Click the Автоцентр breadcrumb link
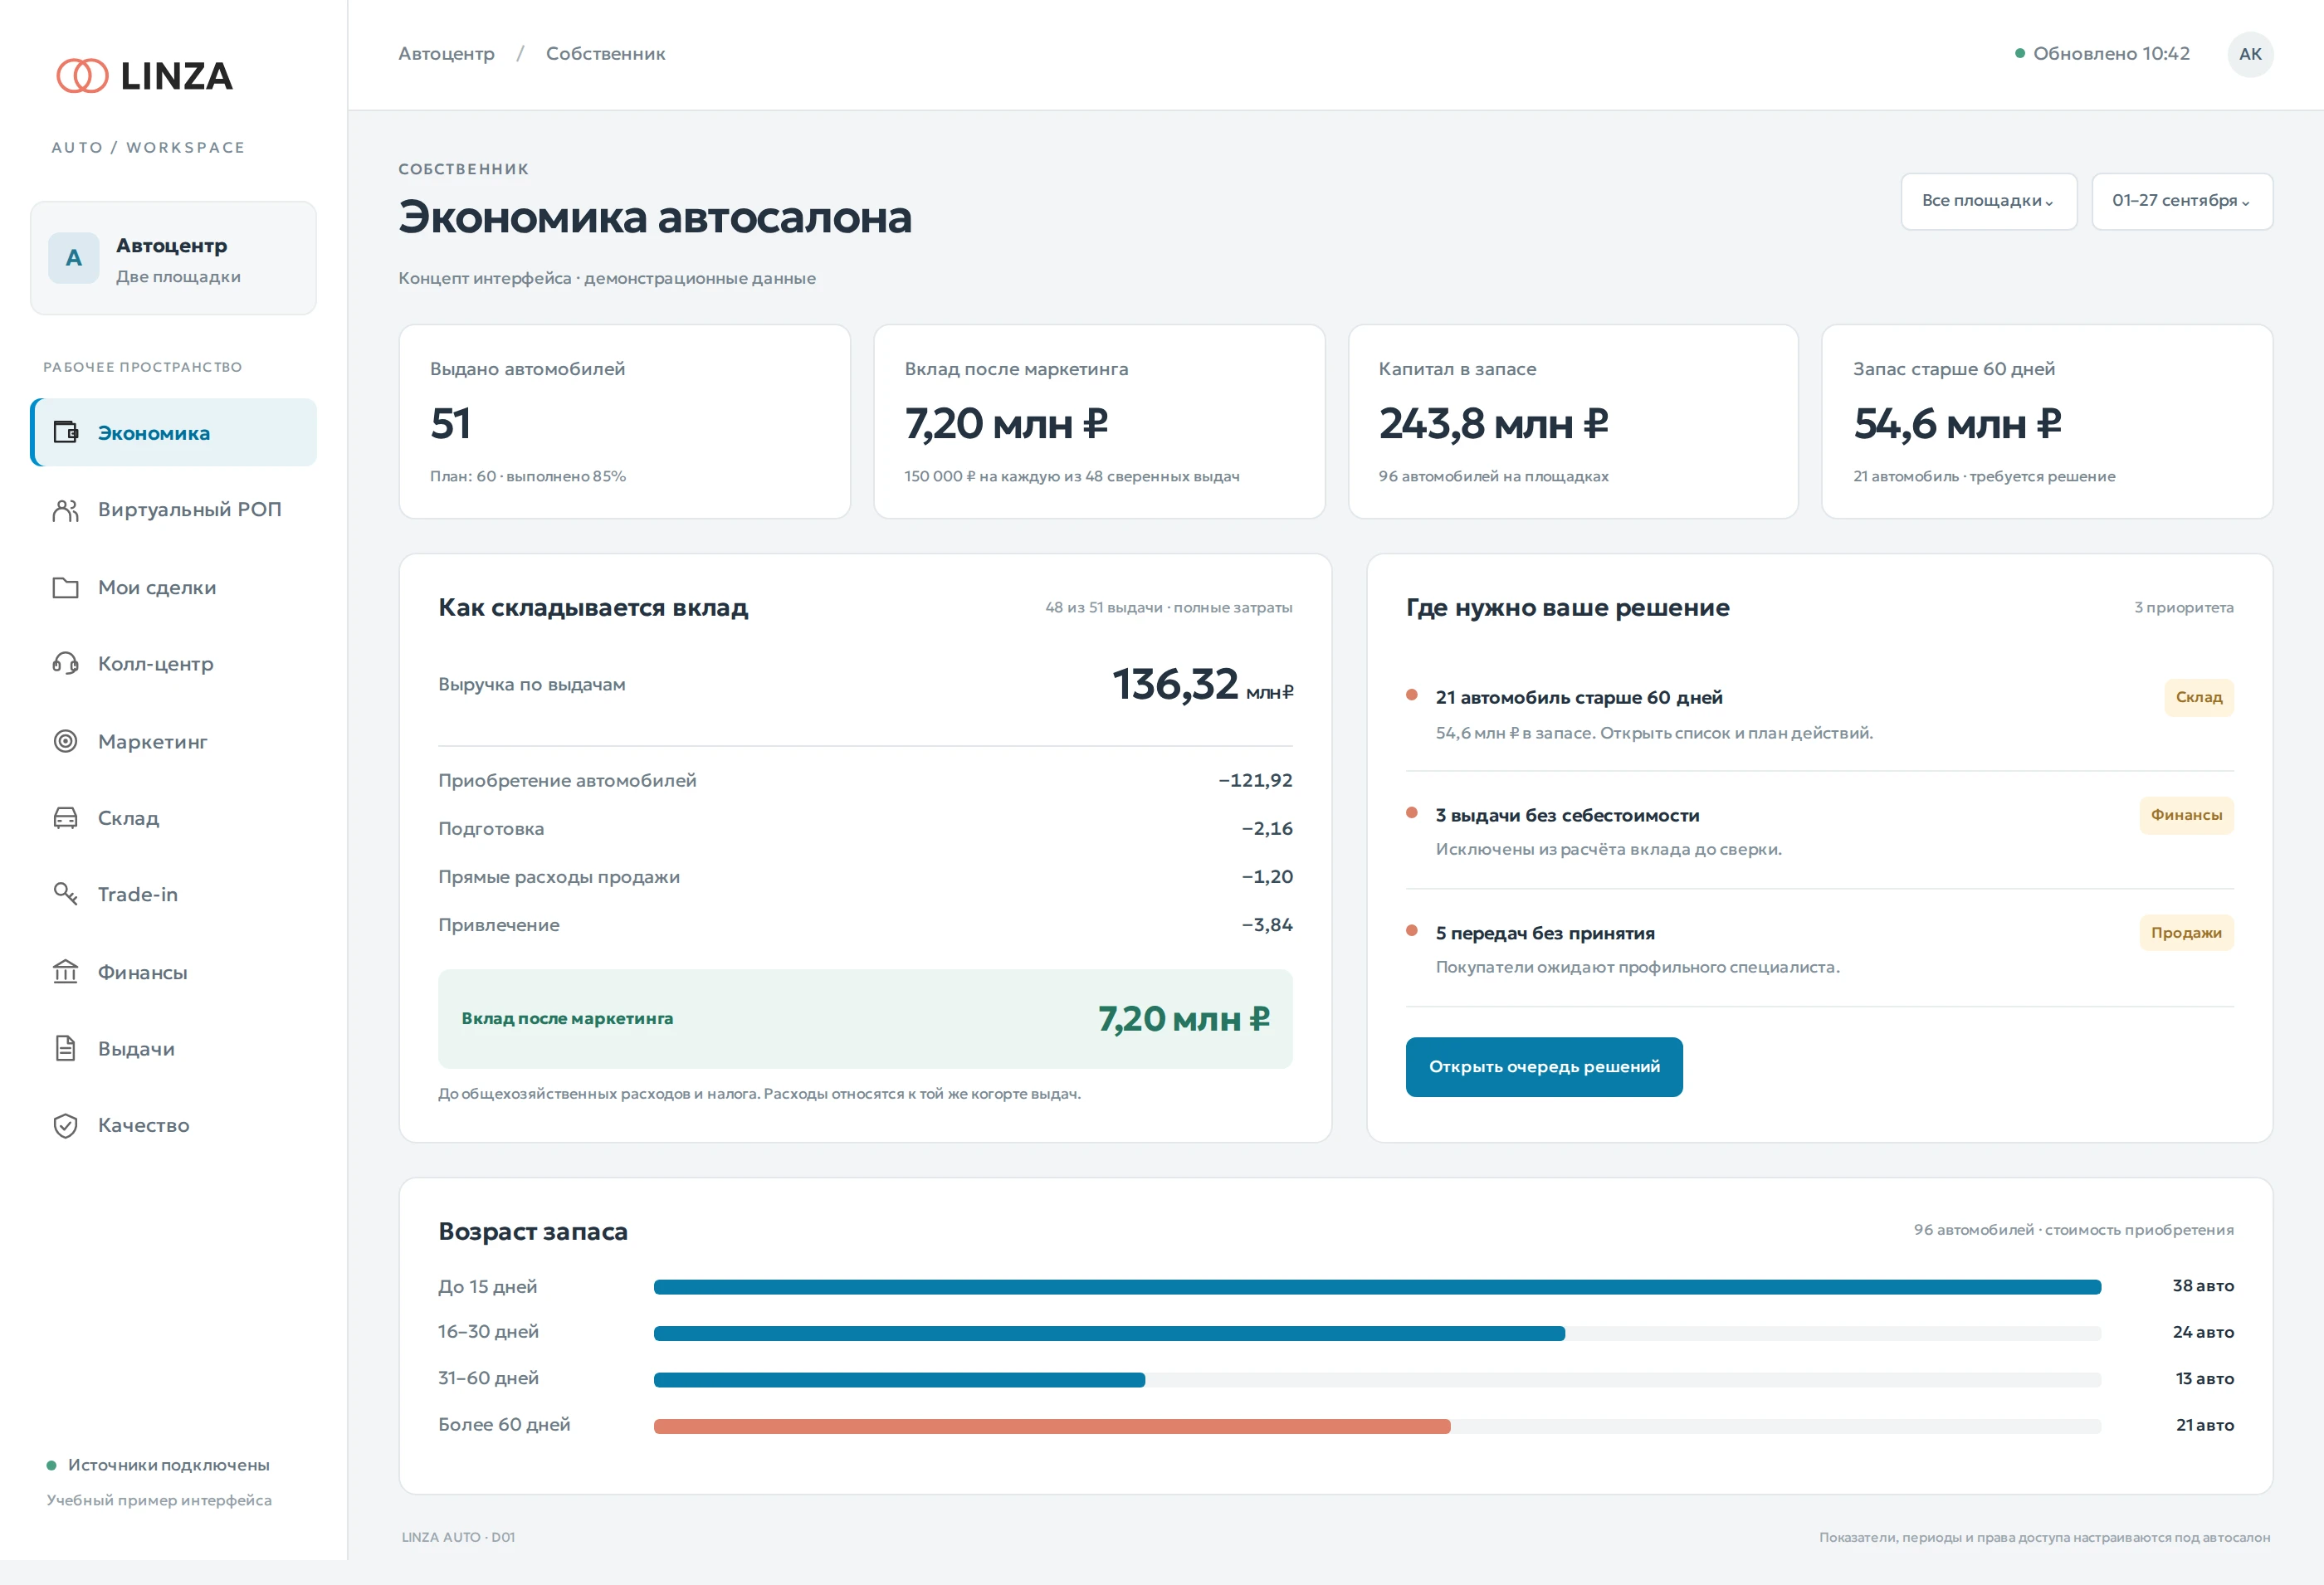This screenshot has width=2324, height=1585. (x=446, y=54)
